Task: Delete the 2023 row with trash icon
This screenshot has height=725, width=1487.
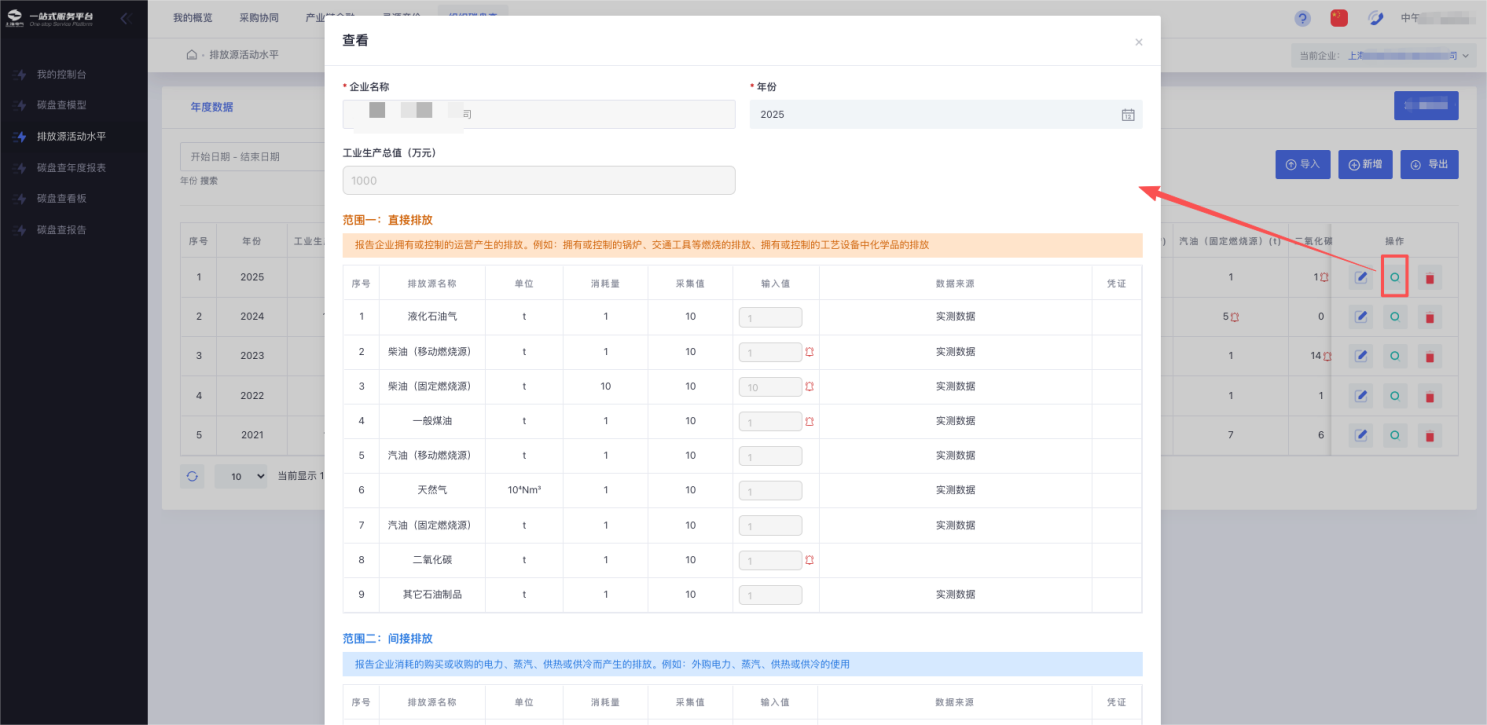Action: tap(1429, 356)
